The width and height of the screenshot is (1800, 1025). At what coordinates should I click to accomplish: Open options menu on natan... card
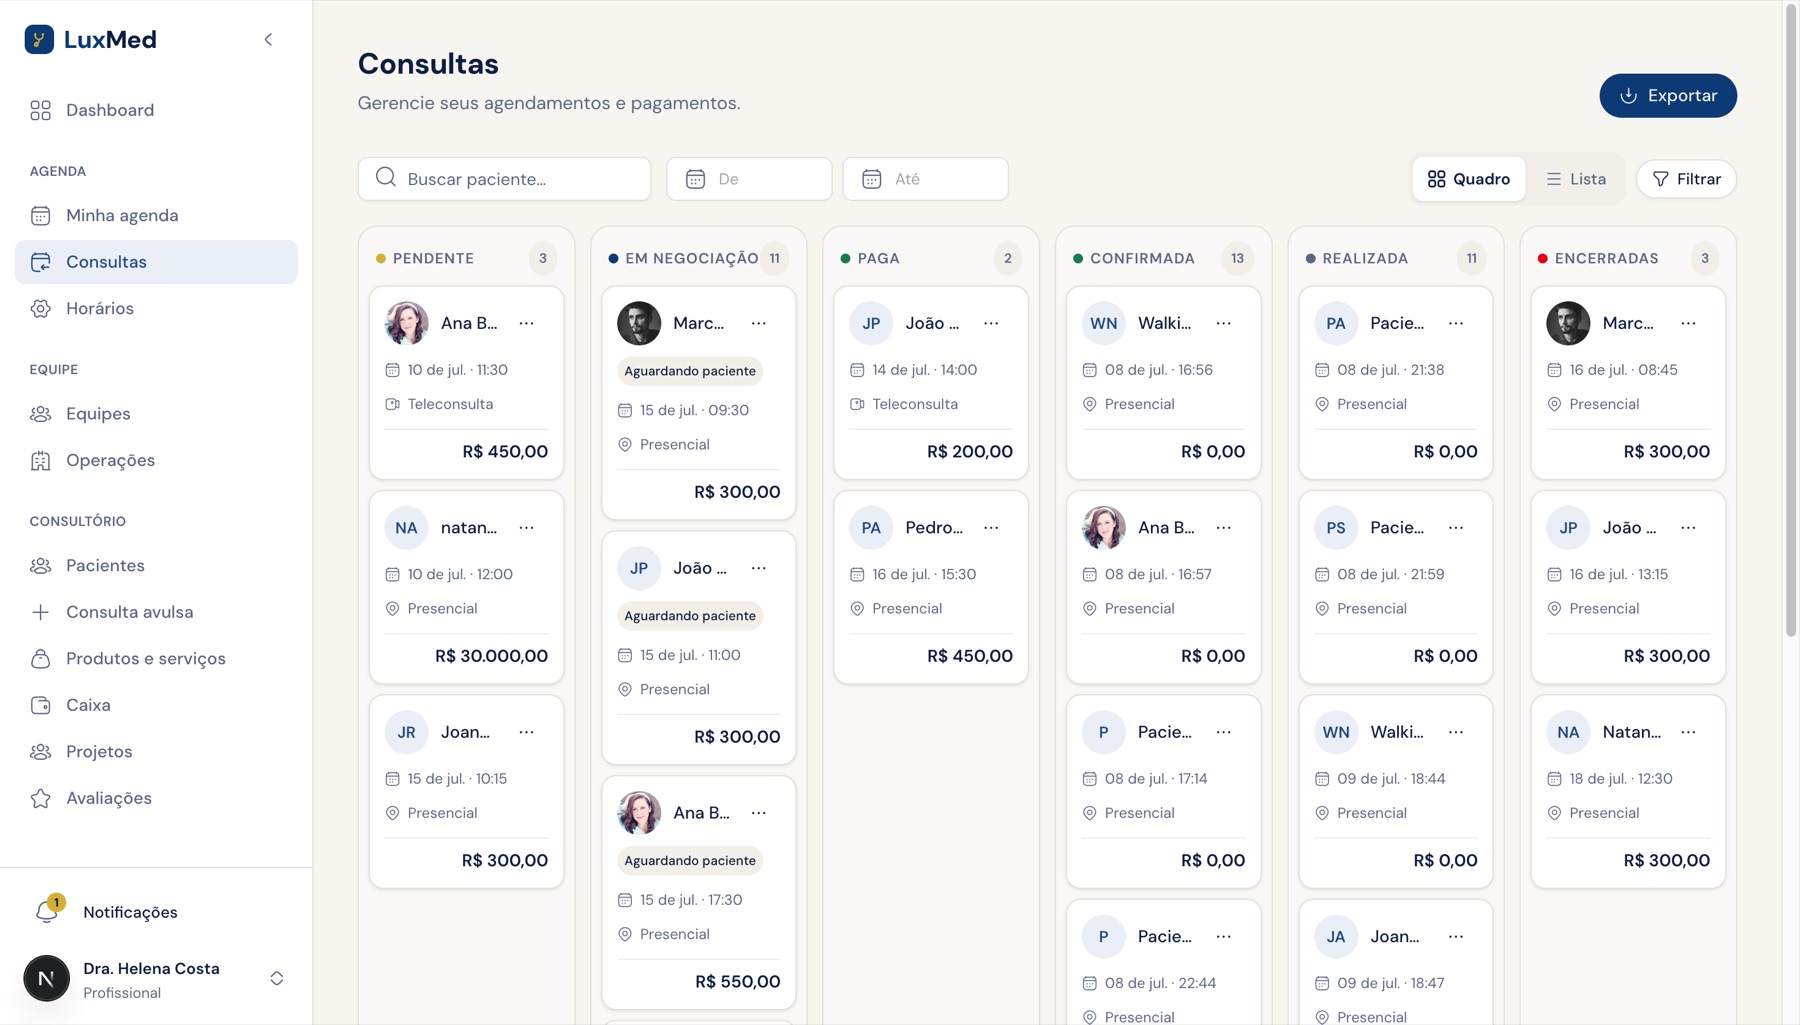(527, 528)
